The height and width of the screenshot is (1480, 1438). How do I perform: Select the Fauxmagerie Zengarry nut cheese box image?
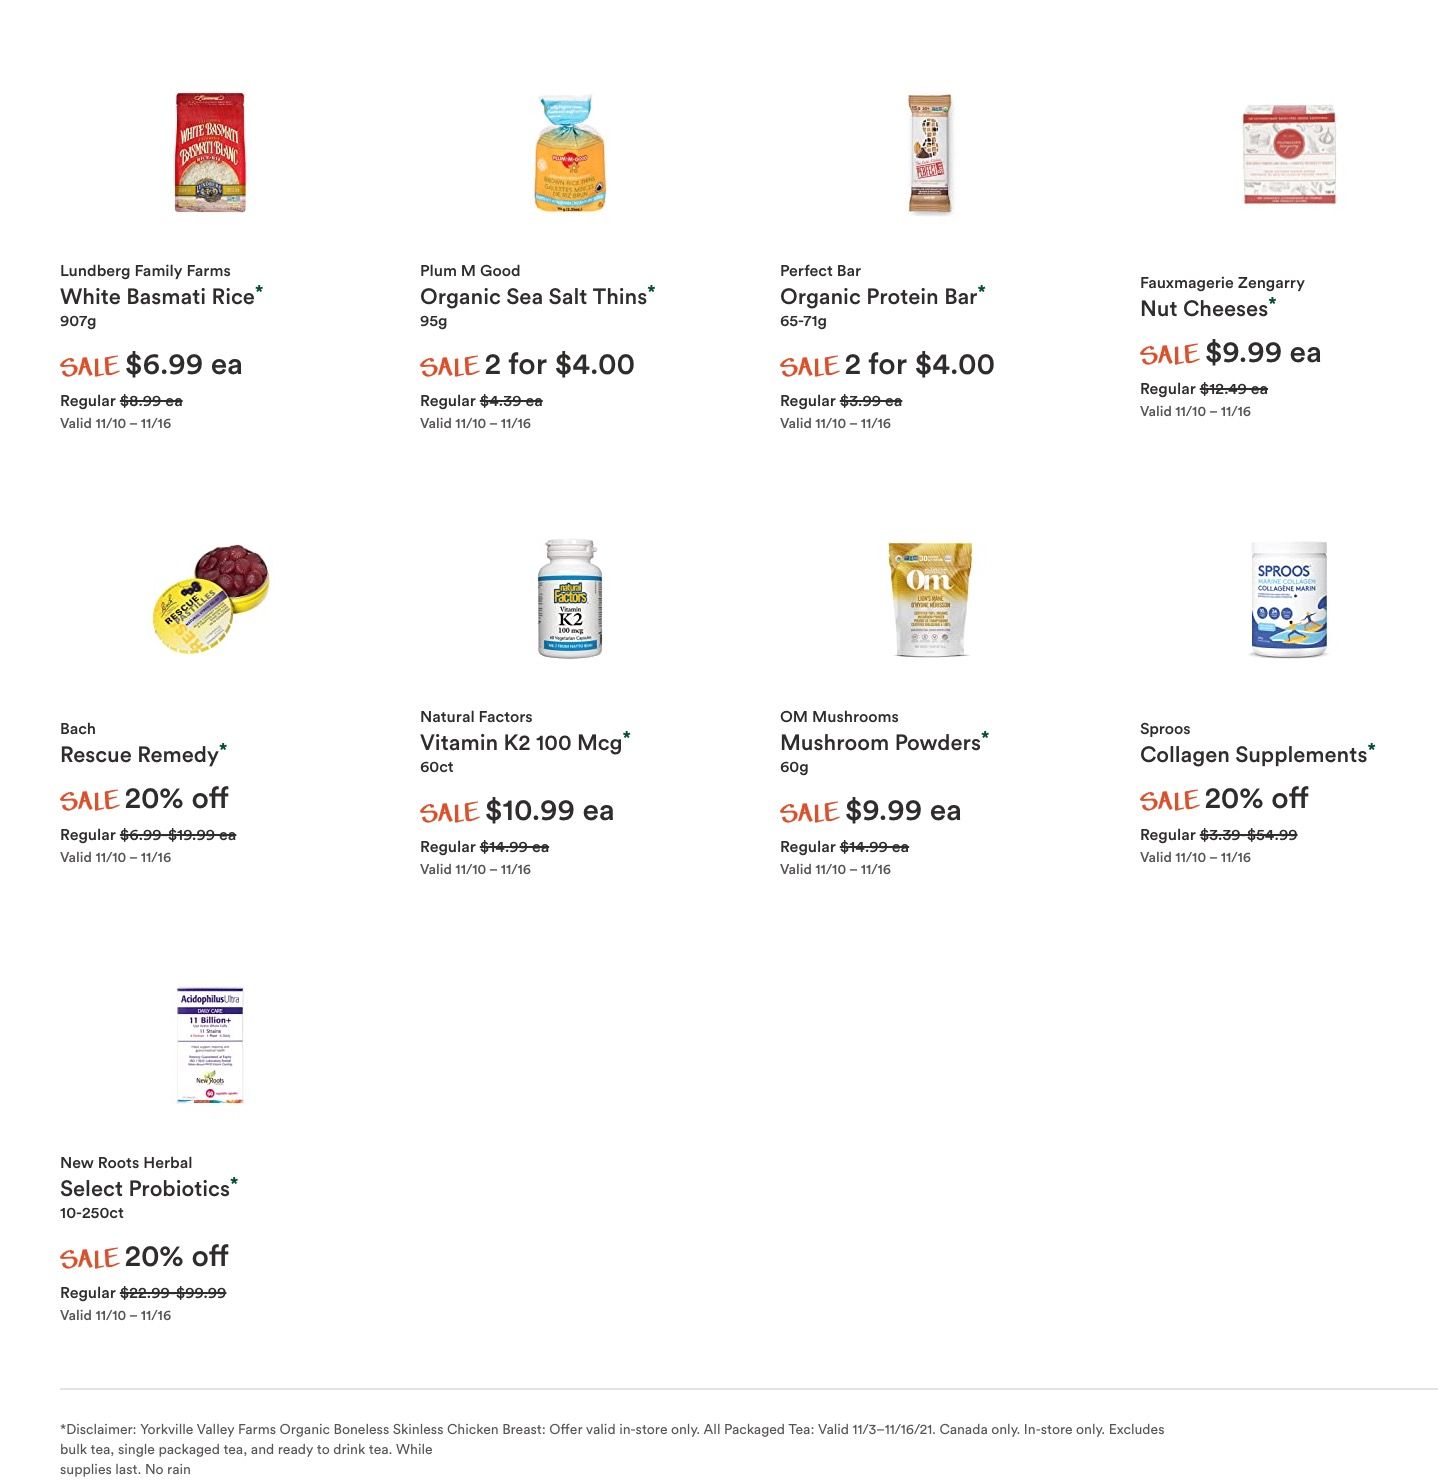point(1289,154)
